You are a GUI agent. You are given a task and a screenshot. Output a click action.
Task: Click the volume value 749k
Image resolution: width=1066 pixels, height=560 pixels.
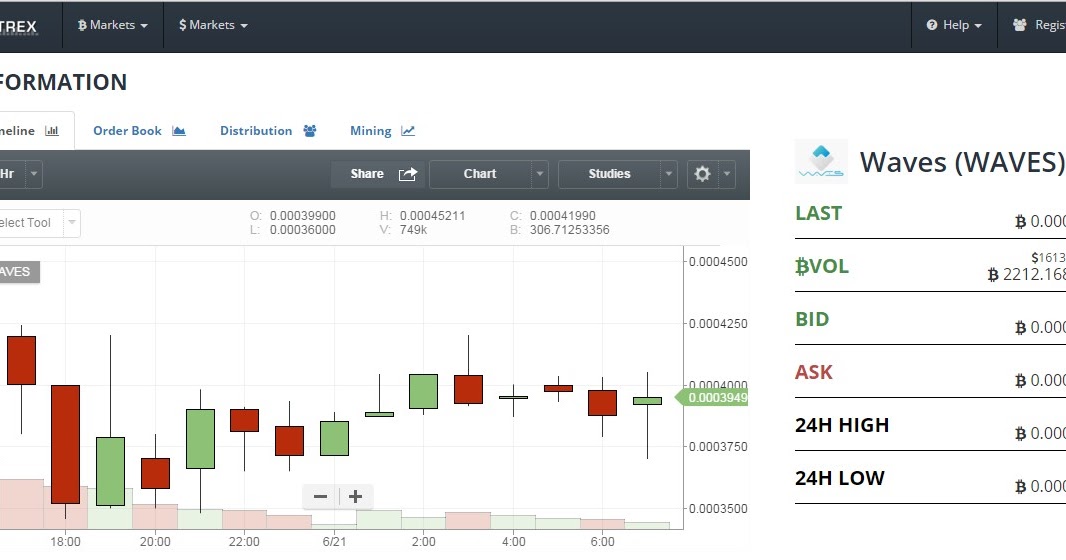(413, 230)
